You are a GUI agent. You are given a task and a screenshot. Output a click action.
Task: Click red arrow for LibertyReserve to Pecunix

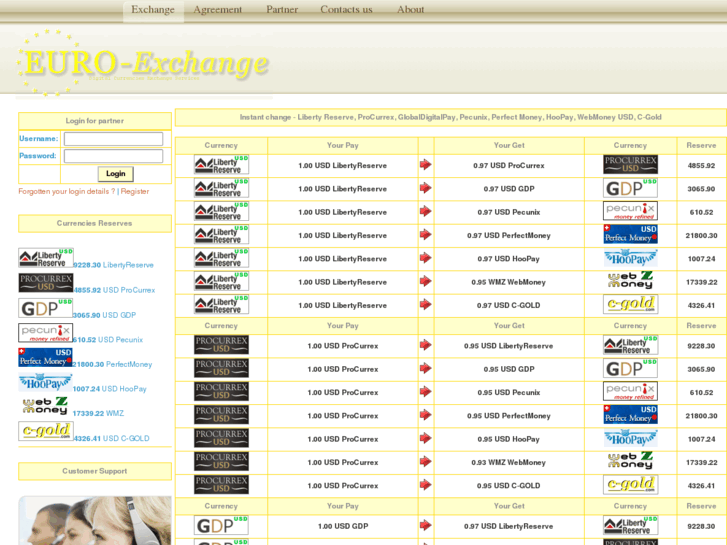coord(426,211)
